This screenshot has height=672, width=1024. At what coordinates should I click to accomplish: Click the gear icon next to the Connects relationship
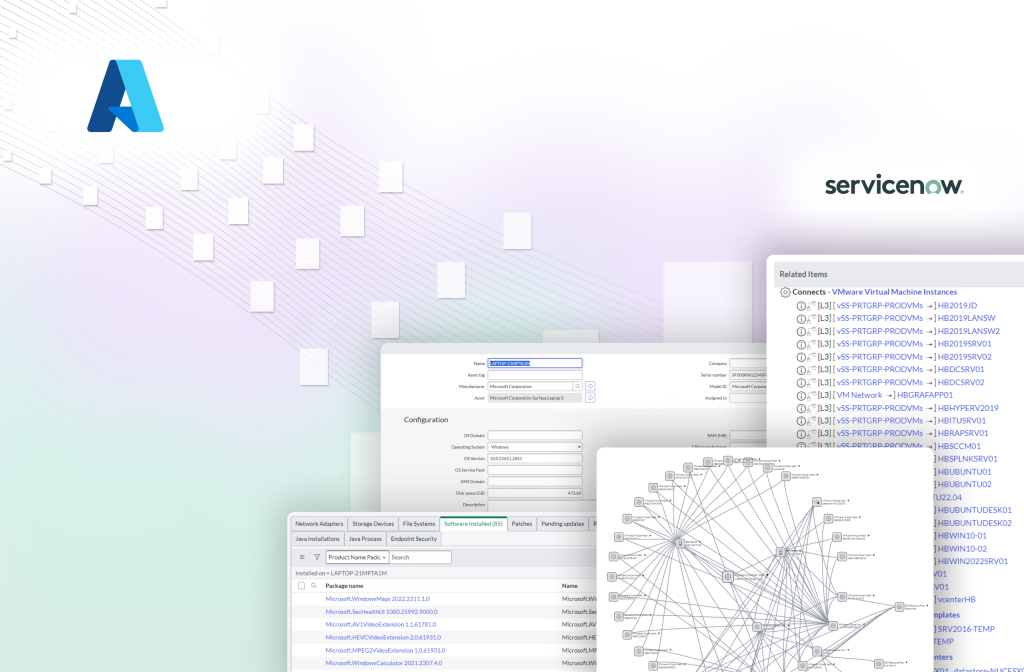click(783, 292)
